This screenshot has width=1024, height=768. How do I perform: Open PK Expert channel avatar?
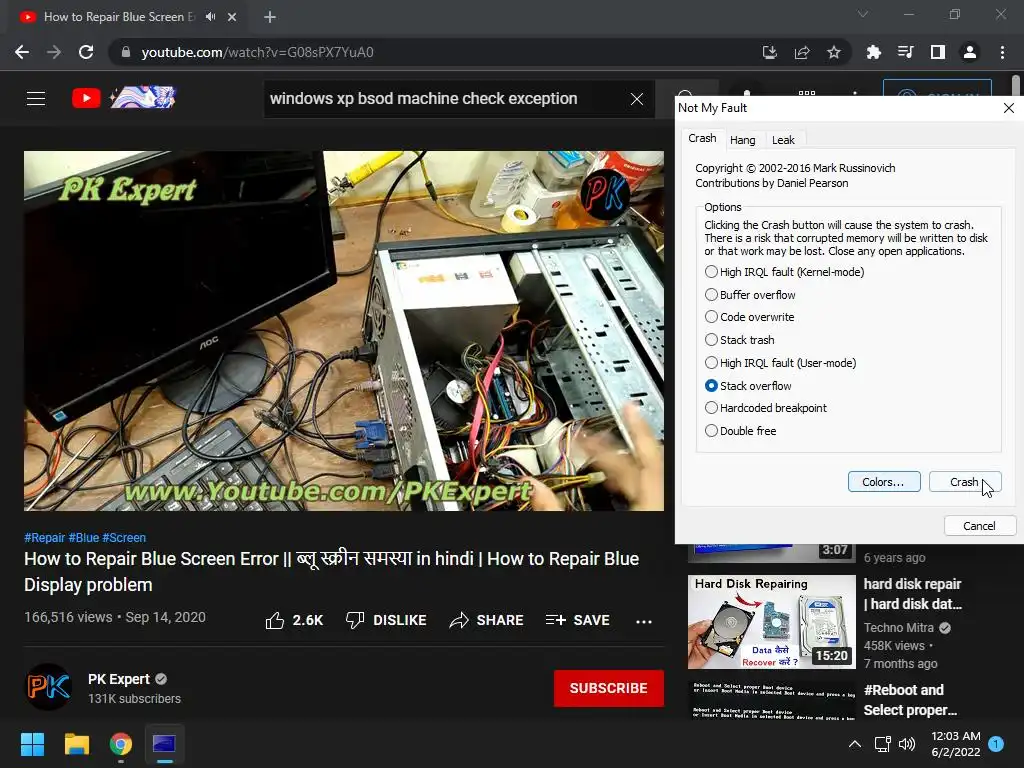48,687
